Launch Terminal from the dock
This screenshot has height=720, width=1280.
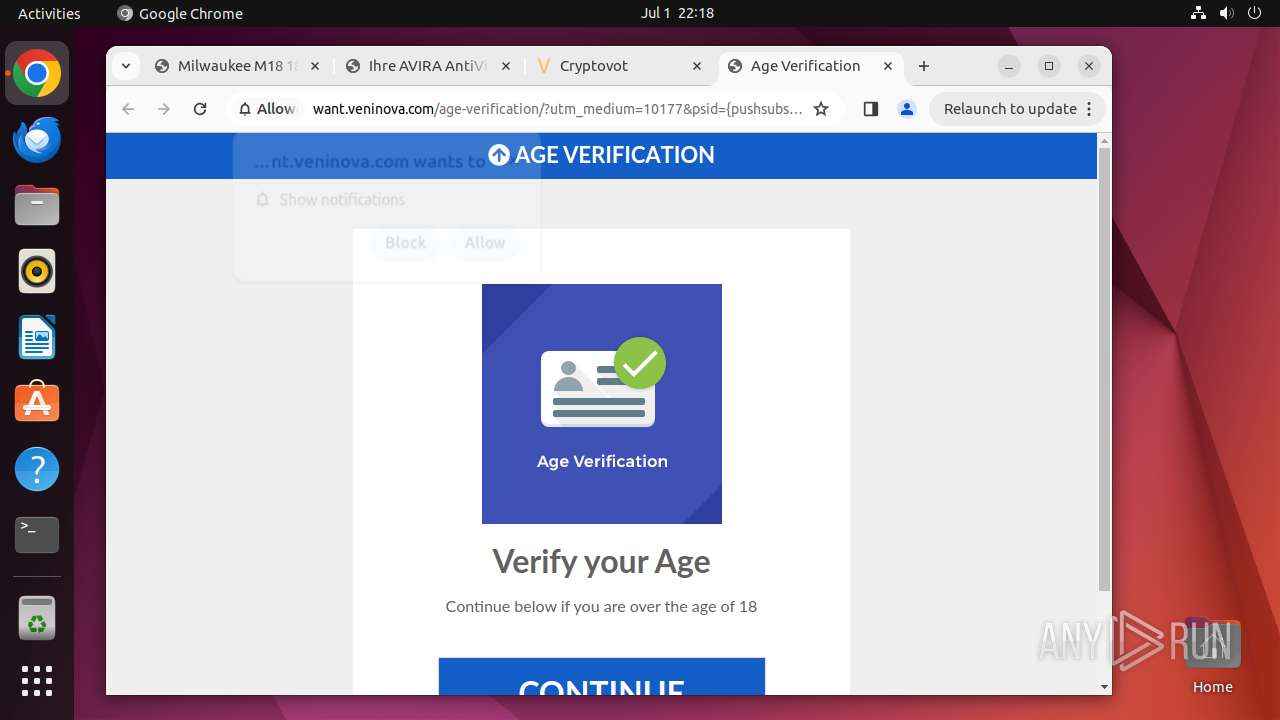(x=37, y=535)
